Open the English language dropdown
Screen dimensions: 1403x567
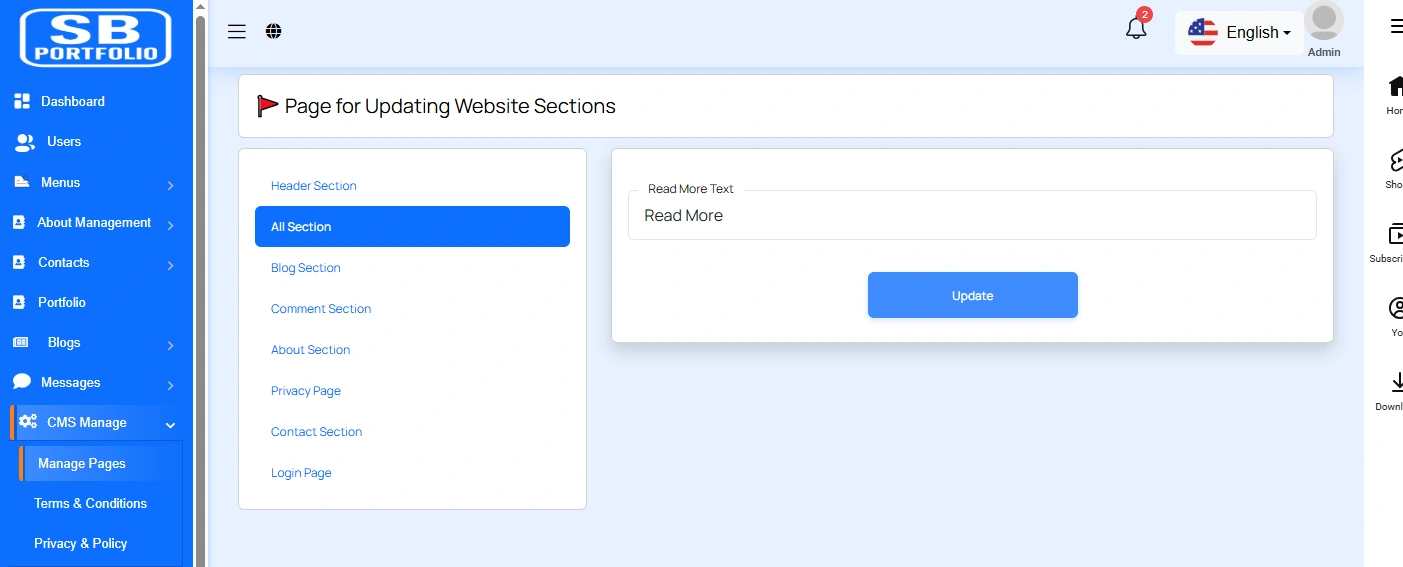click(1240, 33)
